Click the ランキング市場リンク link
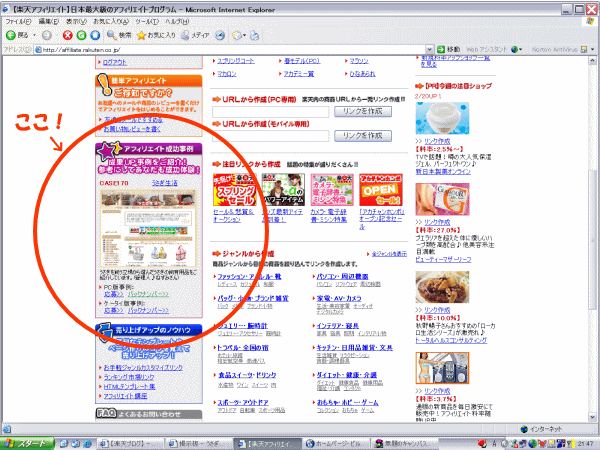Image resolution: width=600 pixels, height=450 pixels. click(x=129, y=377)
